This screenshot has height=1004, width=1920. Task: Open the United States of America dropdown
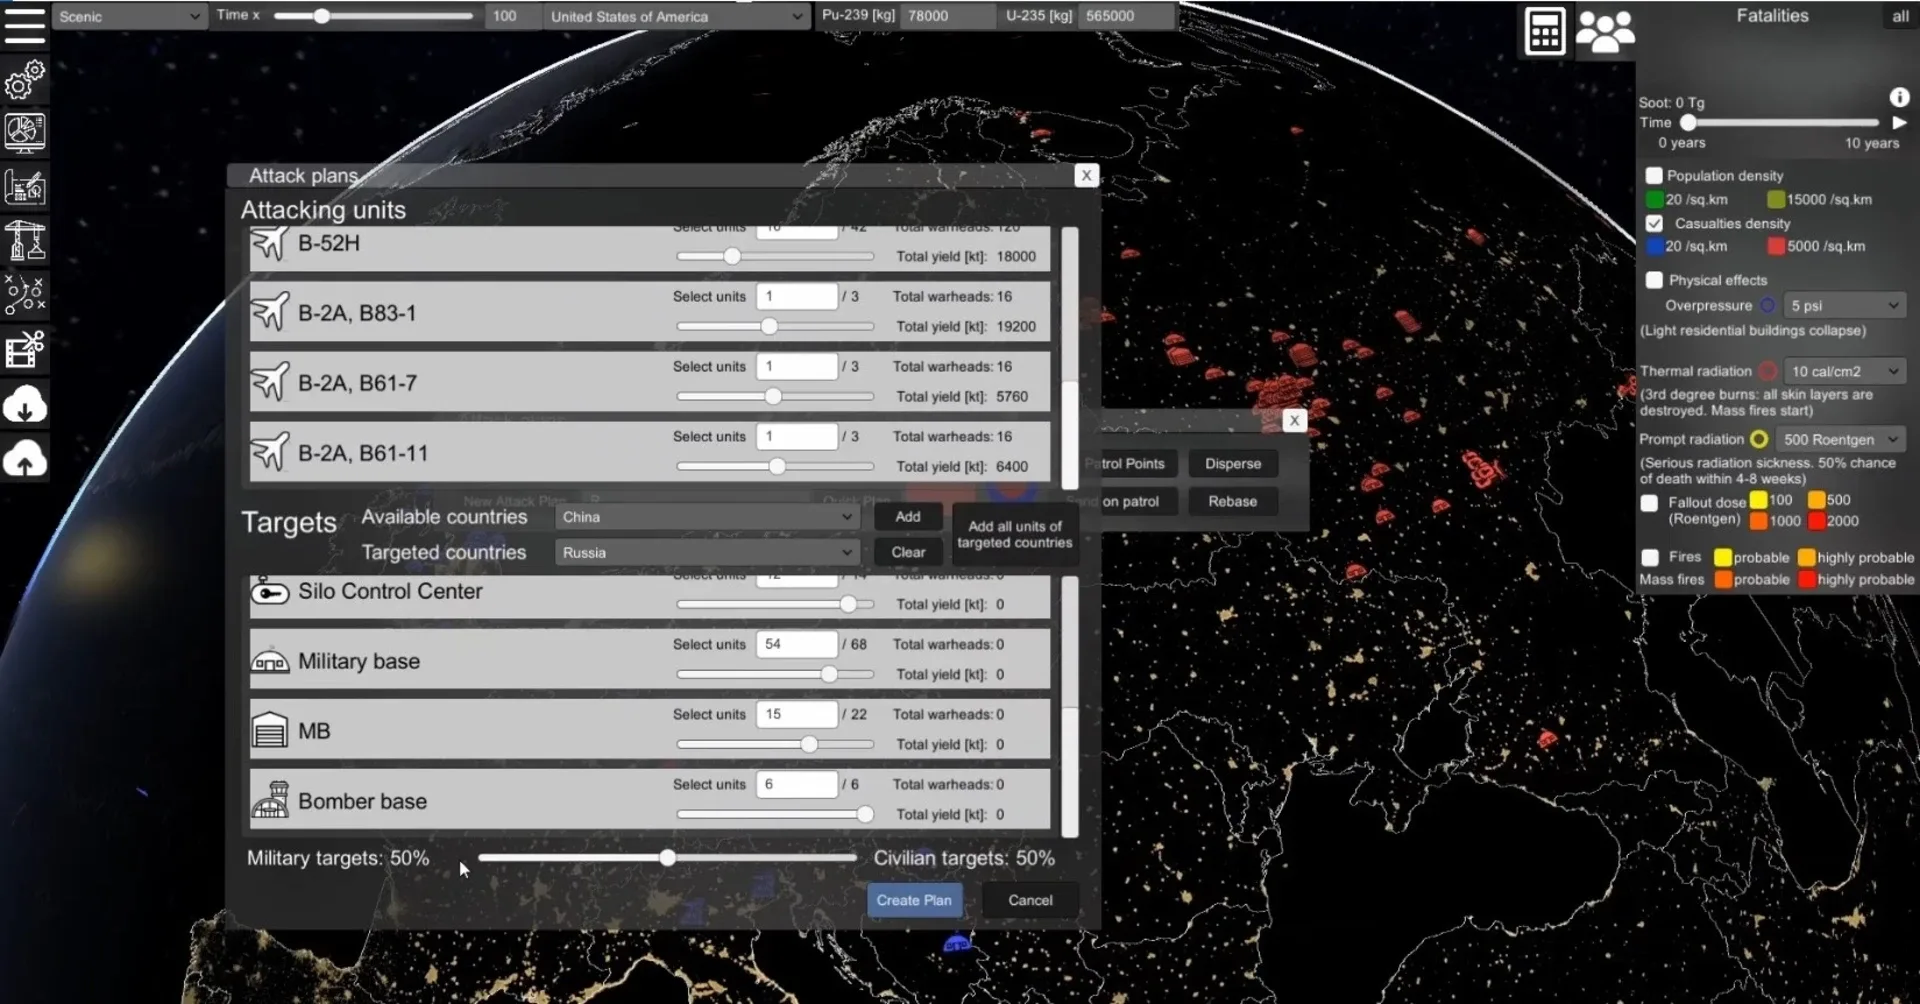tap(676, 17)
